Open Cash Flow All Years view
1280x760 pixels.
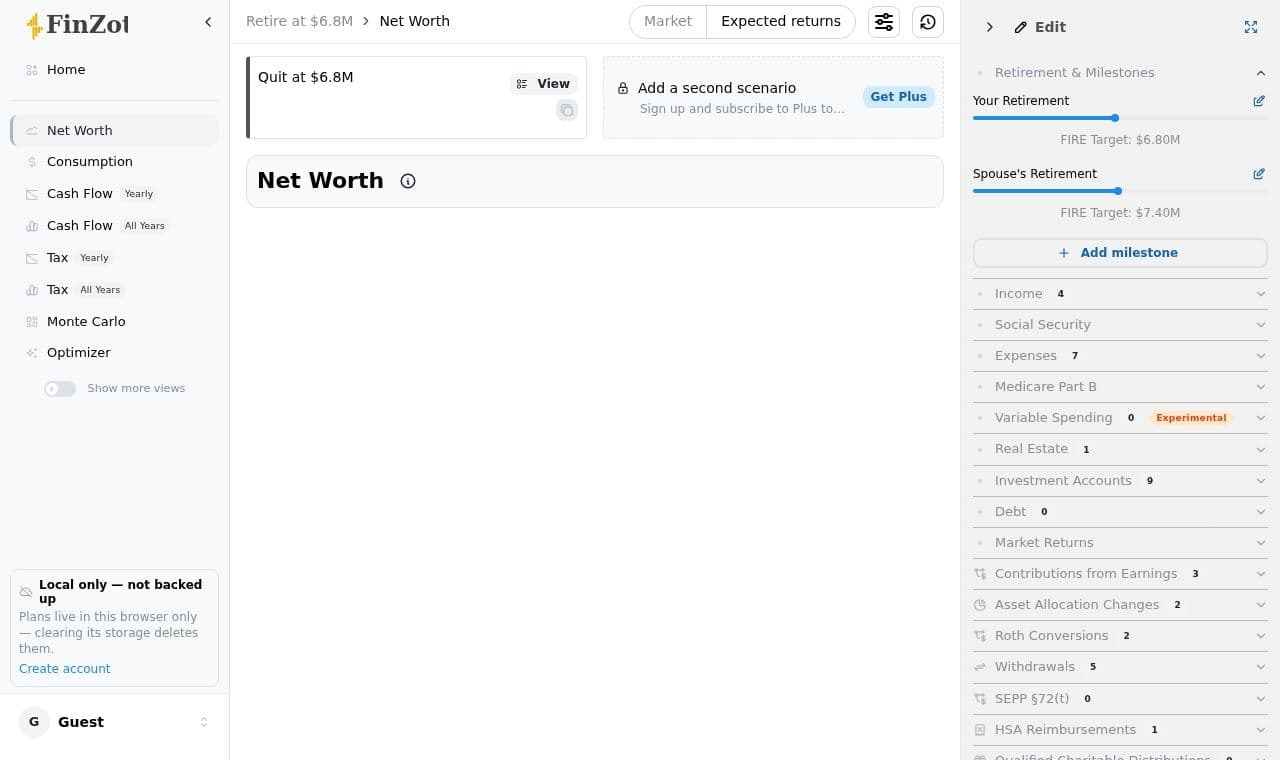114,226
